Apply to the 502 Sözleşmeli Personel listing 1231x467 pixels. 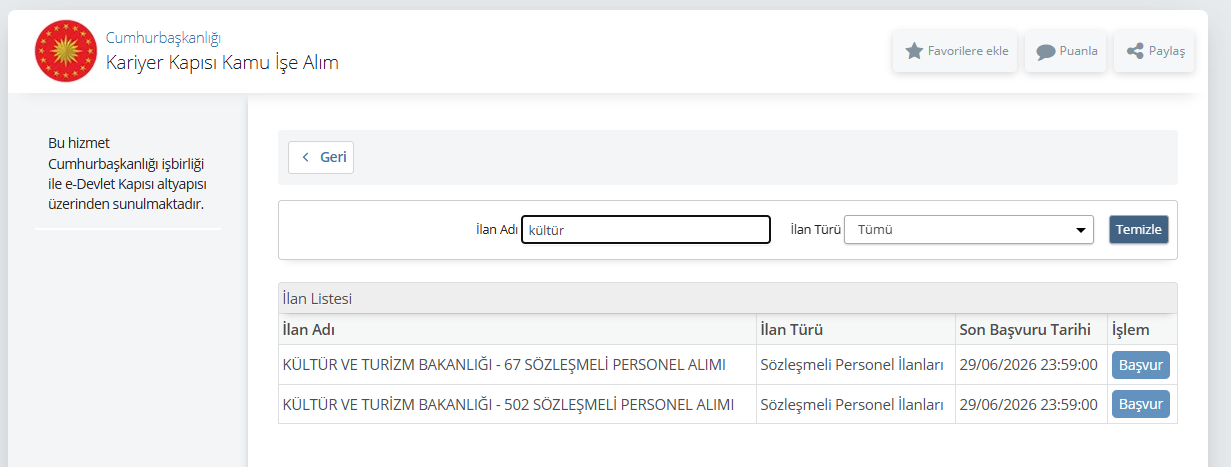1141,404
